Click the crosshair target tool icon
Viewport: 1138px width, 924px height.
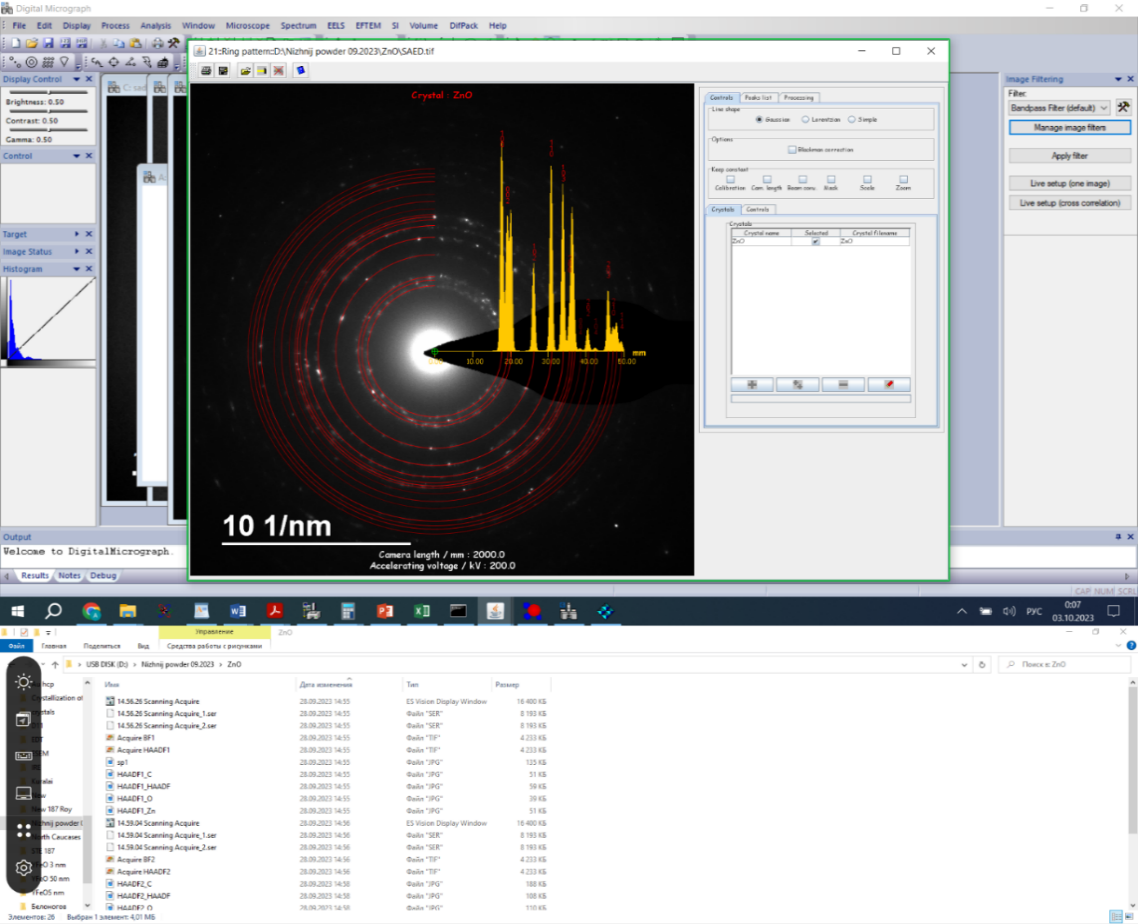114,62
